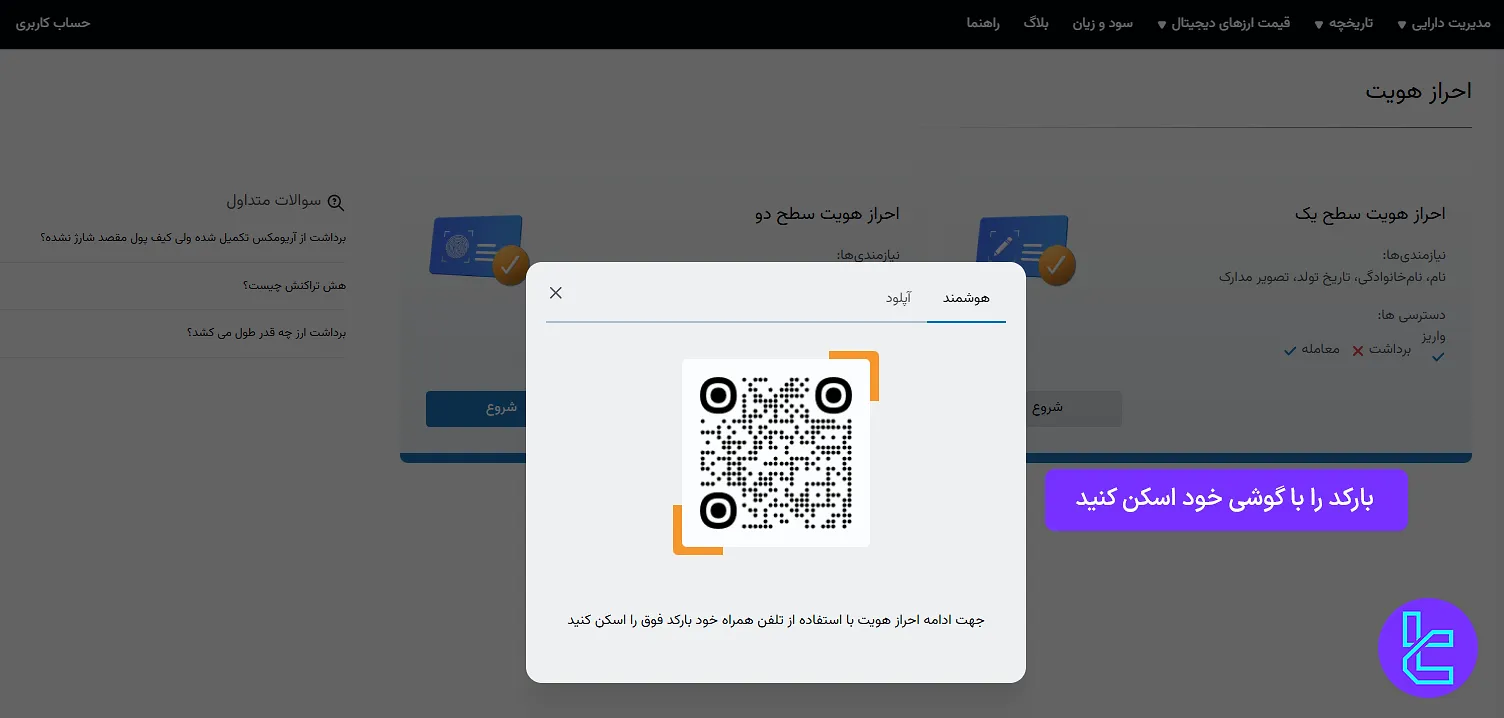Click the check icon next to واریز
The image size is (1504, 718).
click(1438, 355)
